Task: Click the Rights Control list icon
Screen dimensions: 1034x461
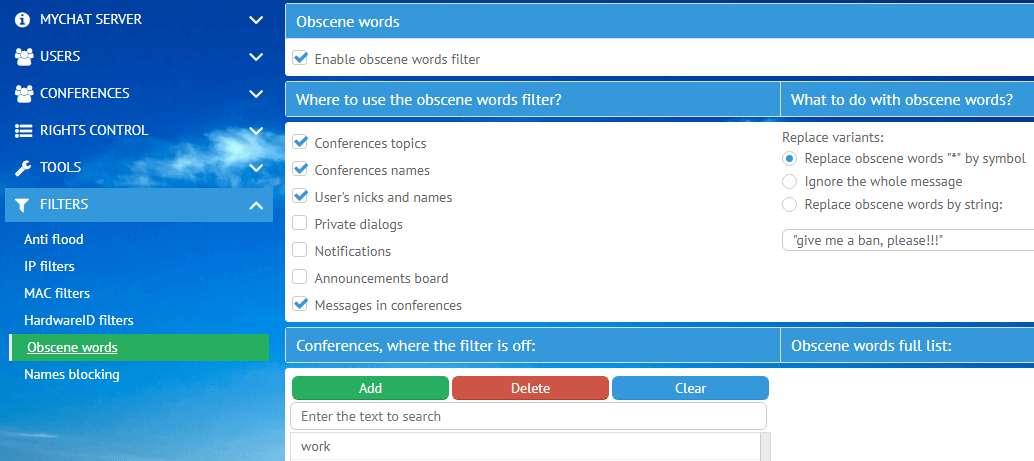Action: point(23,130)
